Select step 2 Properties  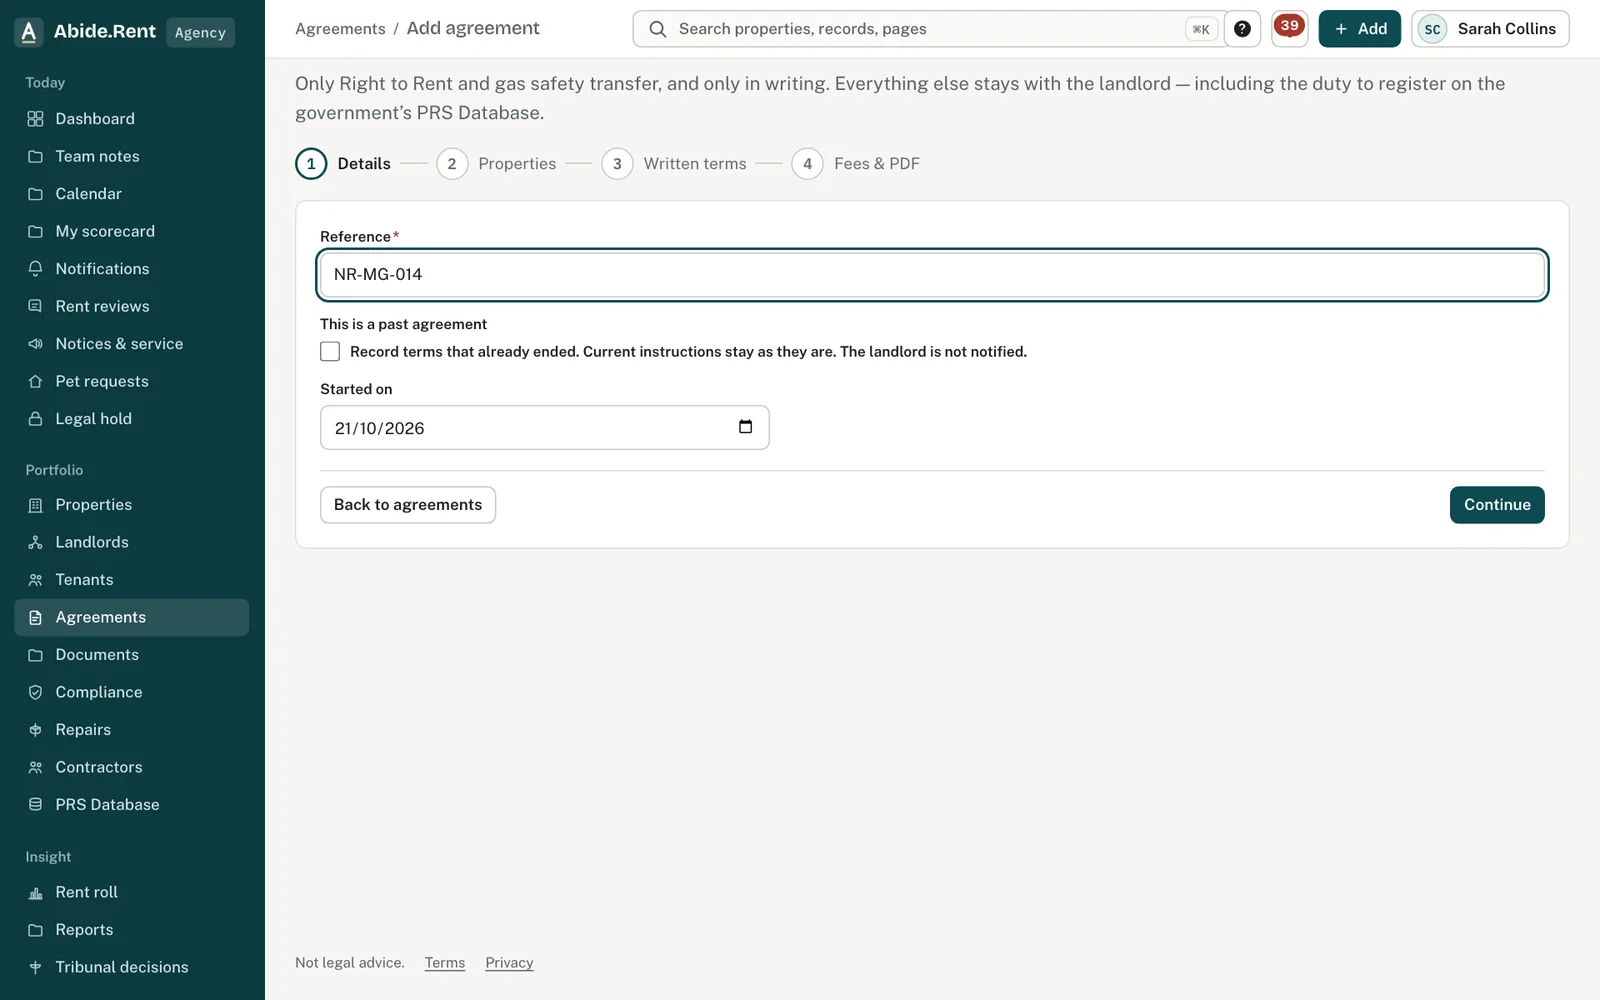(x=496, y=164)
